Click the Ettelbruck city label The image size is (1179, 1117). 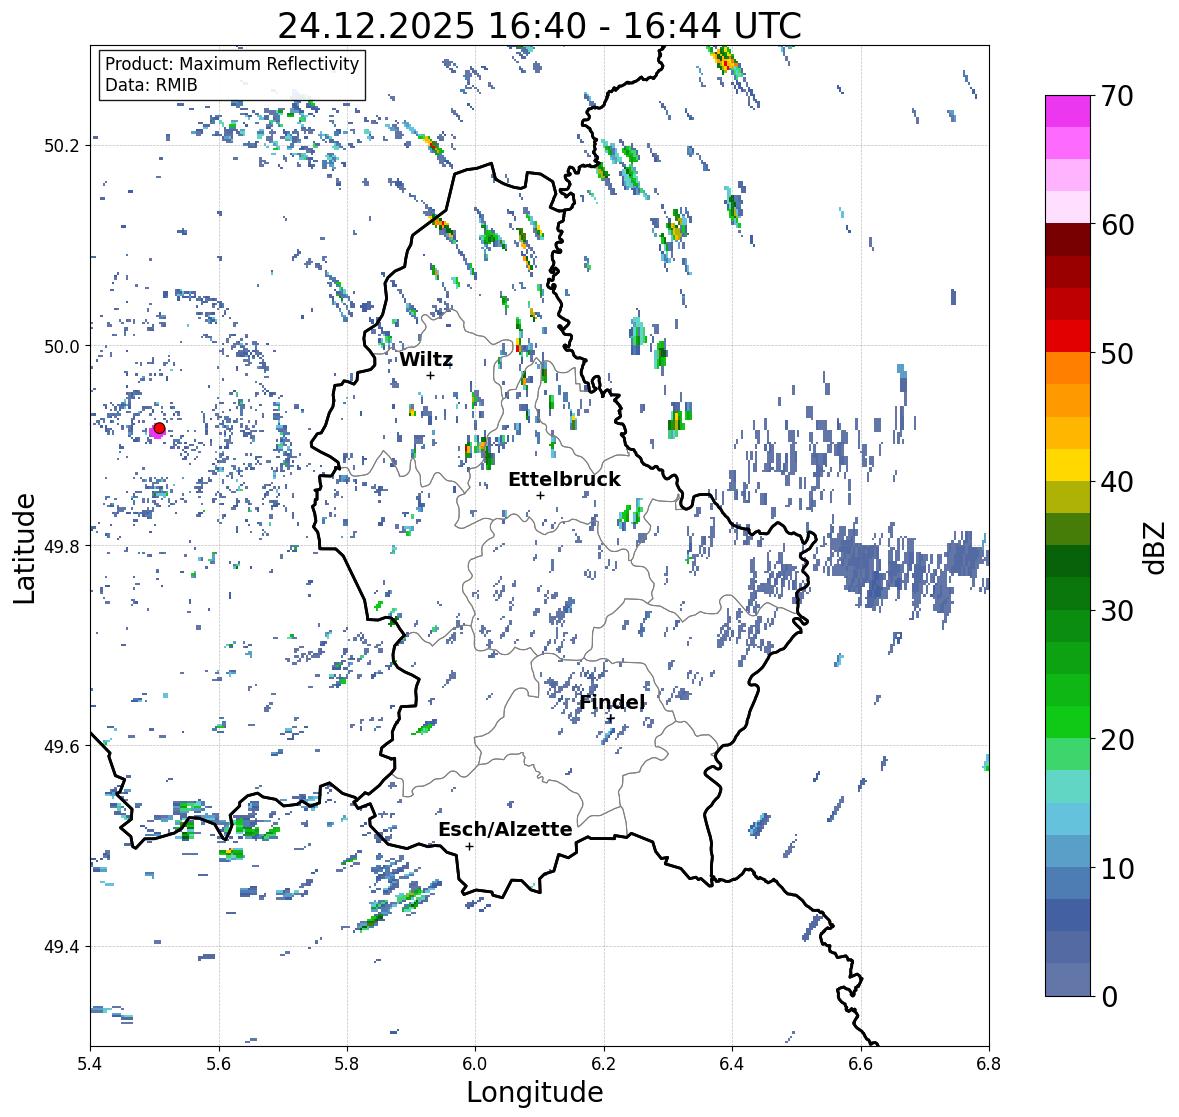coord(564,479)
